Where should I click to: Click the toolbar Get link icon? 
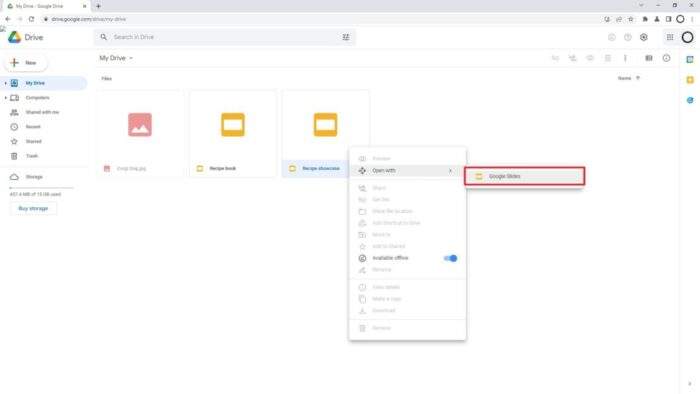point(555,58)
